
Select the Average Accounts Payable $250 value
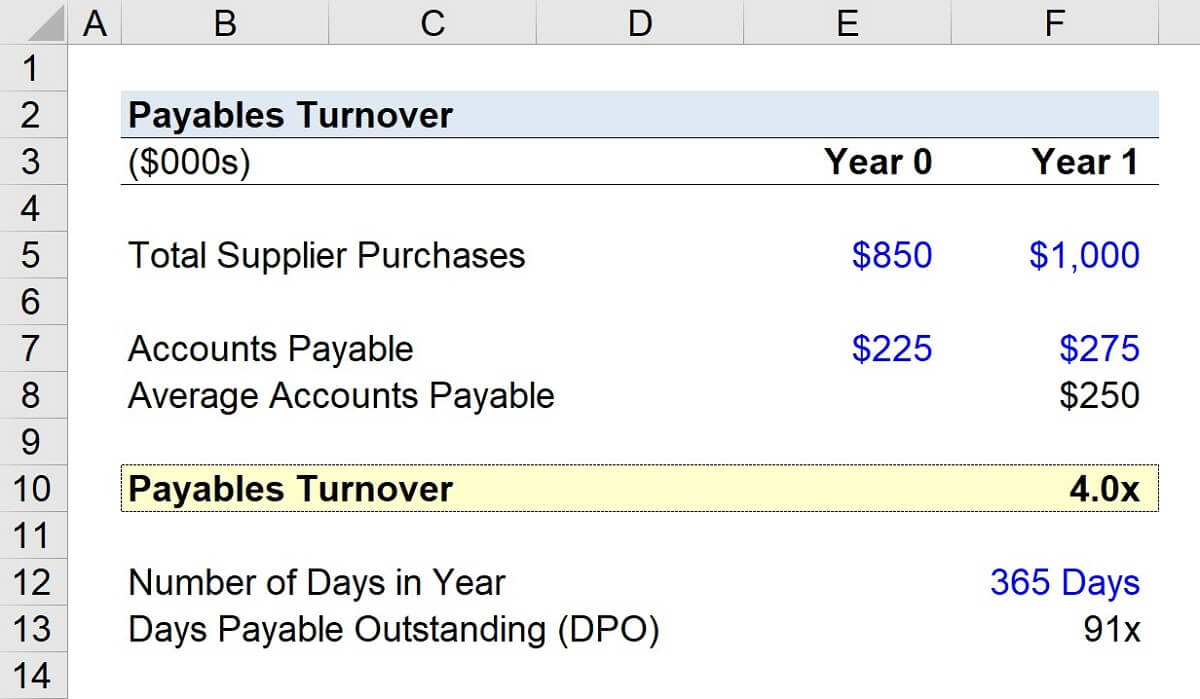[1099, 396]
